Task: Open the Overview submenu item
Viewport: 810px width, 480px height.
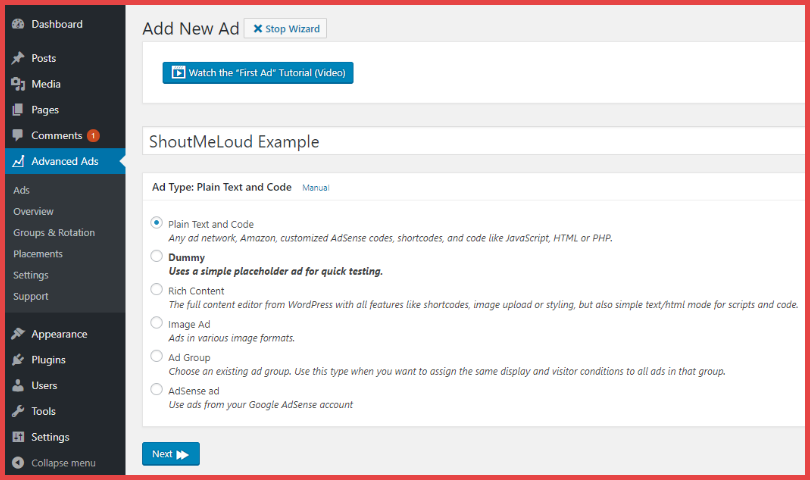Action: [34, 211]
